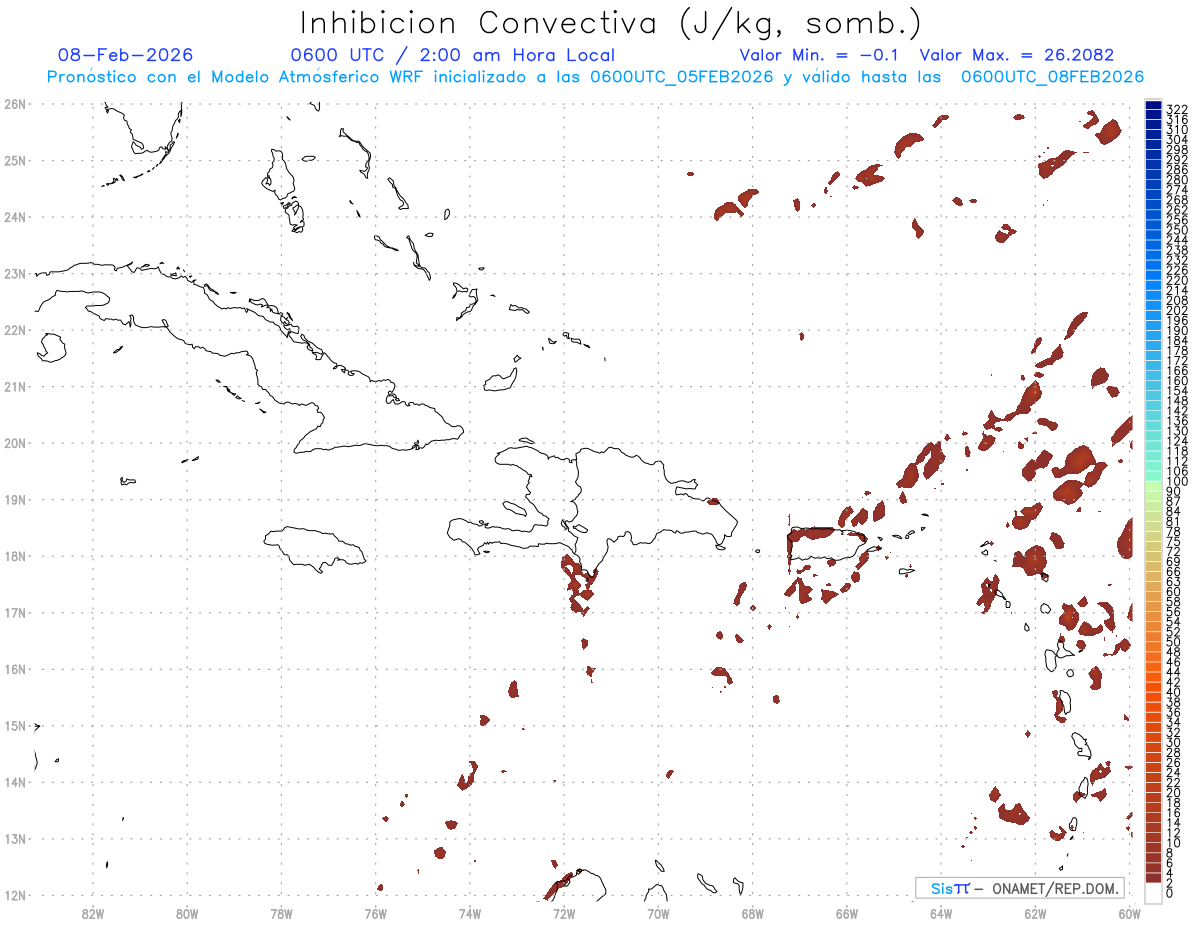Click the color bar label '322'
This screenshot has height=927, width=1200.
[x=1177, y=109]
